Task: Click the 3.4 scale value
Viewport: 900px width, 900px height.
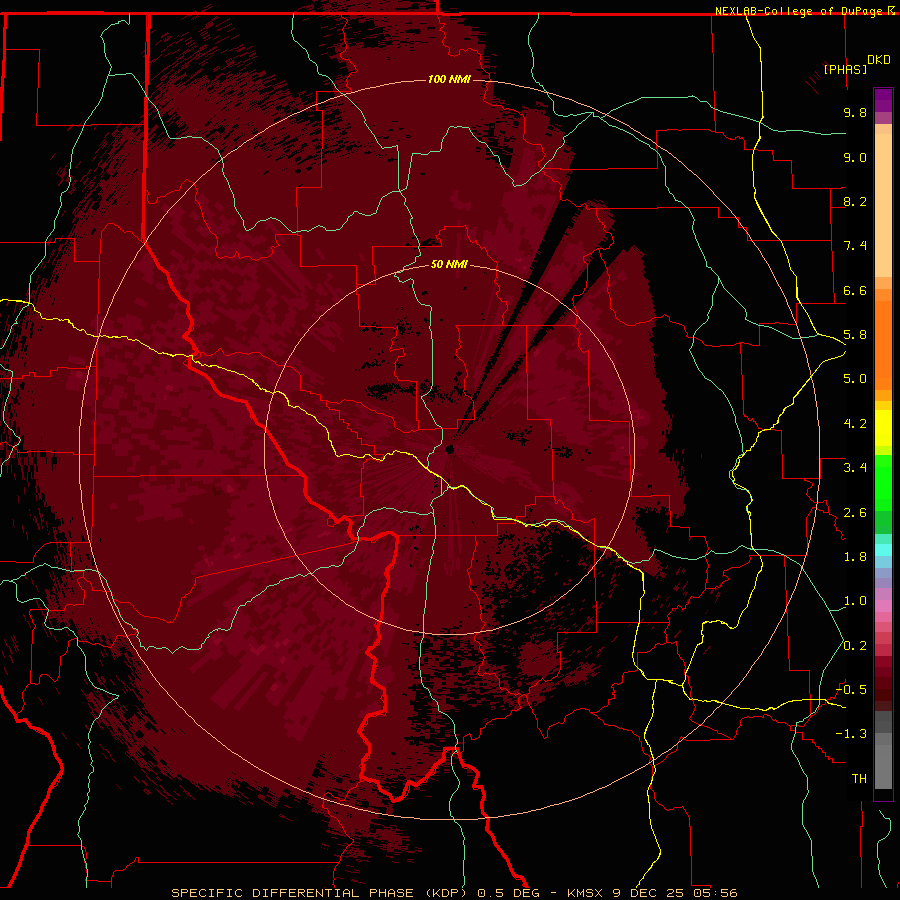Action: (855, 468)
